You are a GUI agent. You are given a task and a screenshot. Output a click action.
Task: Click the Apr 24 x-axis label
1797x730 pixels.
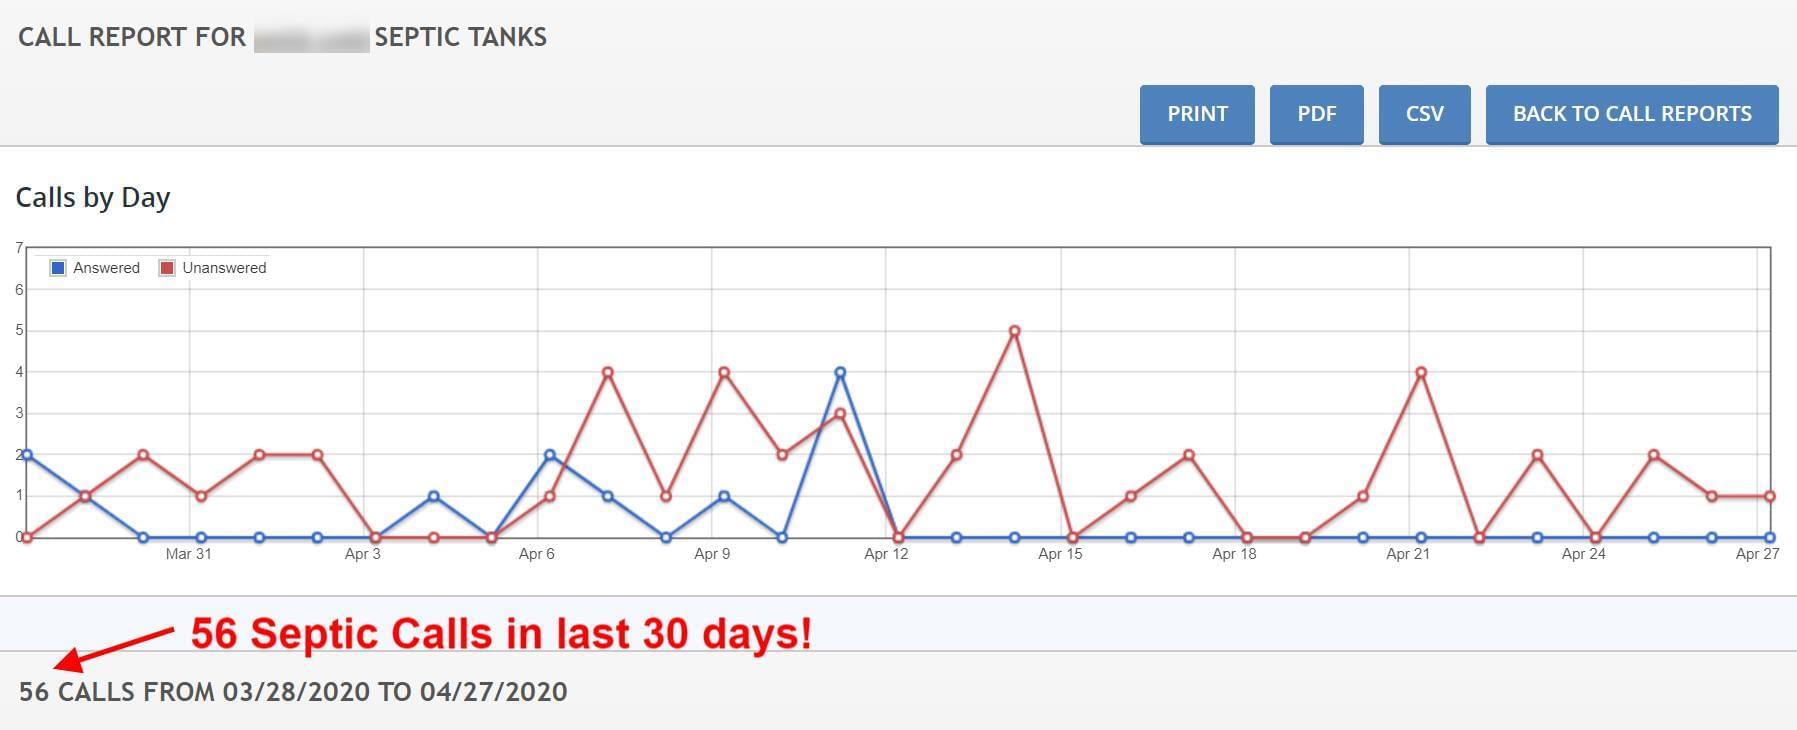coord(1583,554)
